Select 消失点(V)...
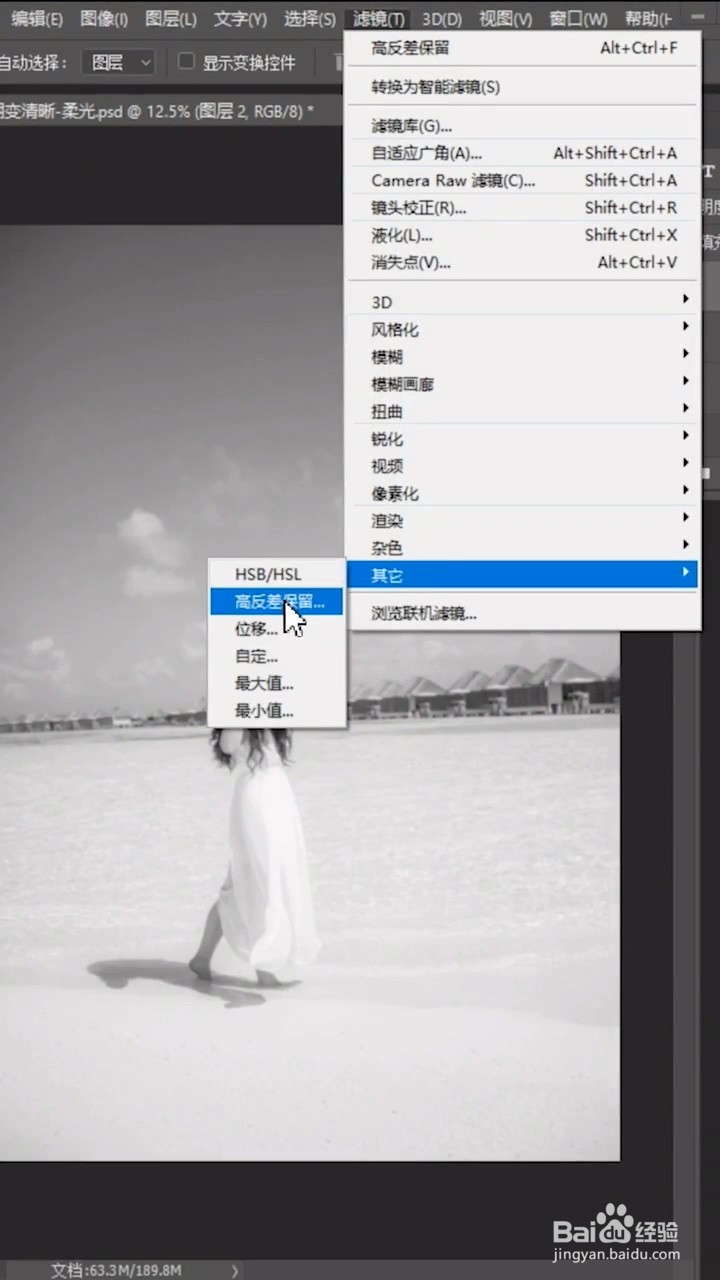The image size is (720, 1280). coord(523,263)
